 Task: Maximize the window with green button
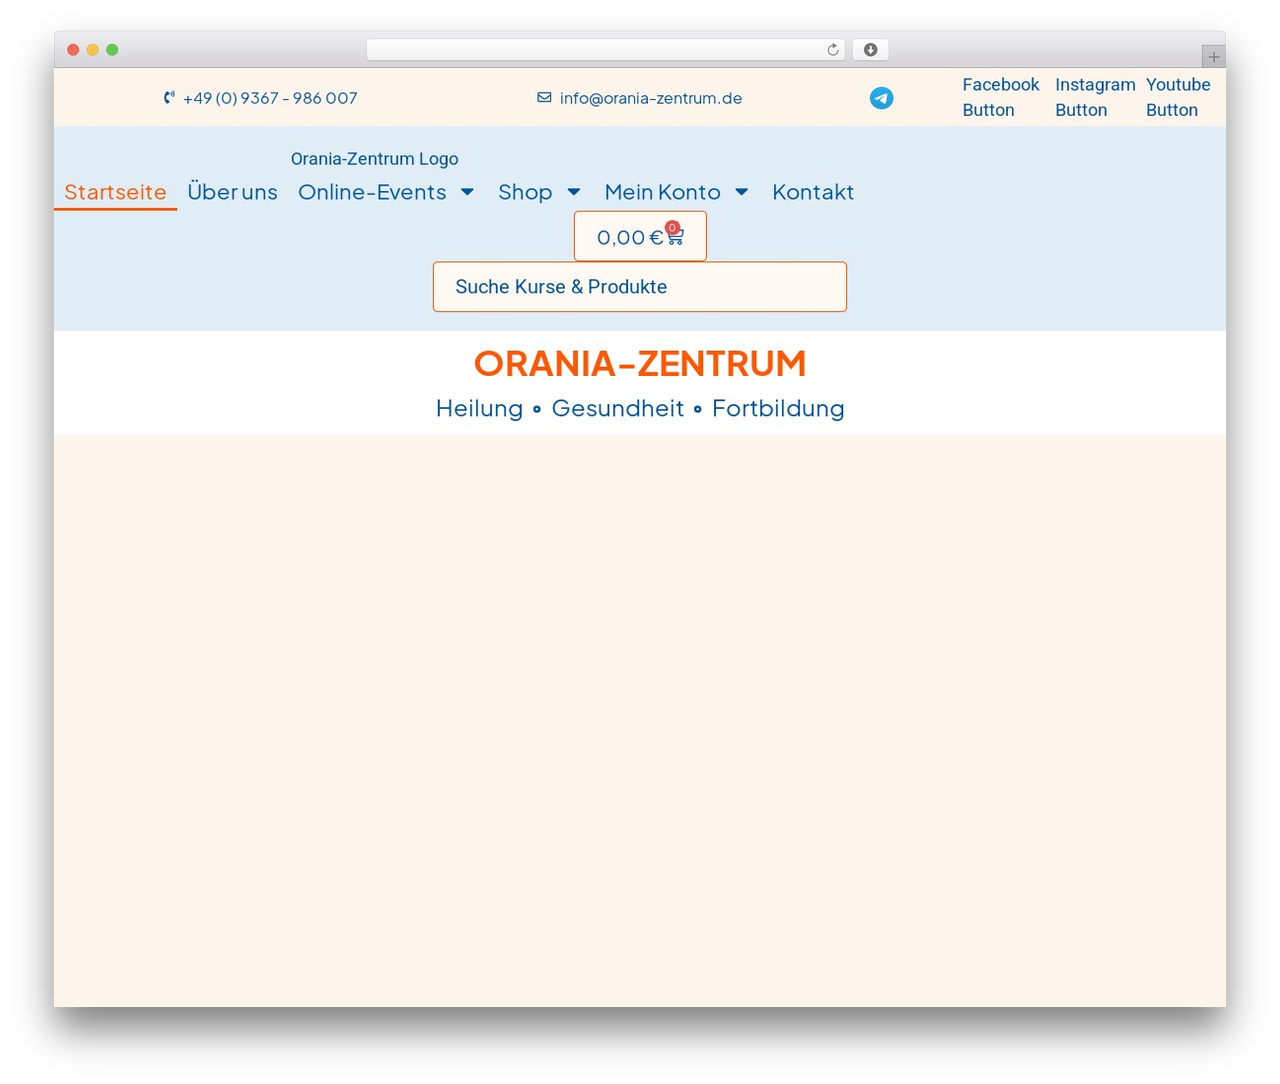[x=112, y=50]
